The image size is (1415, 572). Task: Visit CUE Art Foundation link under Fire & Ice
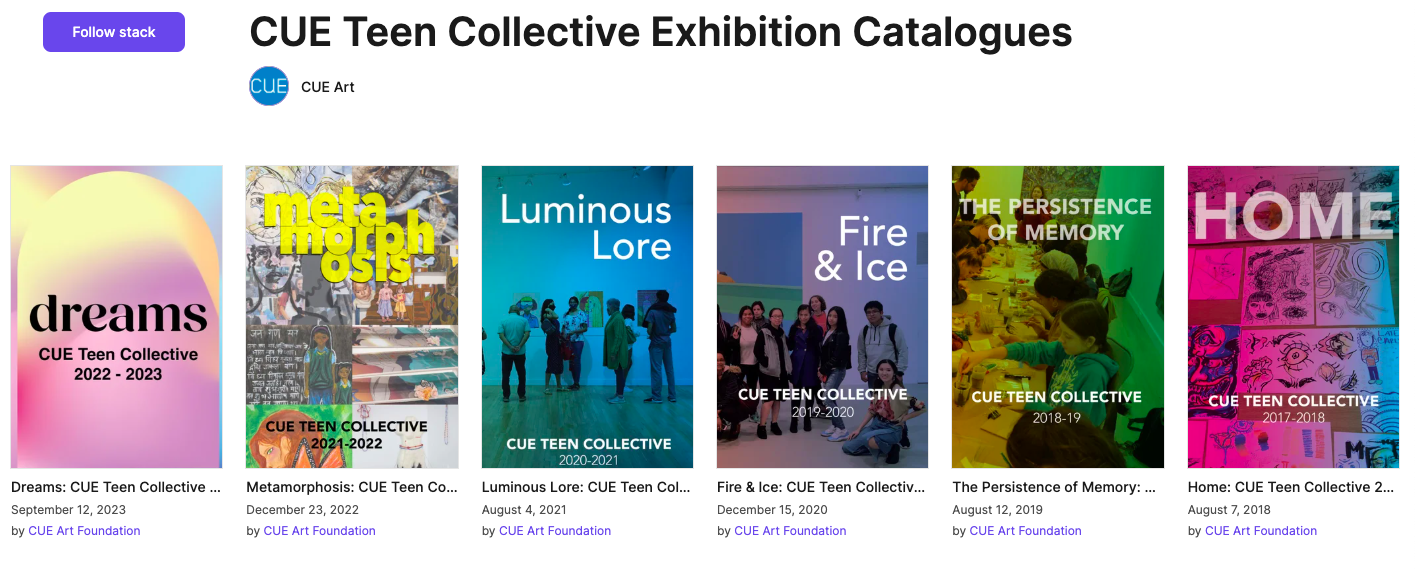790,531
